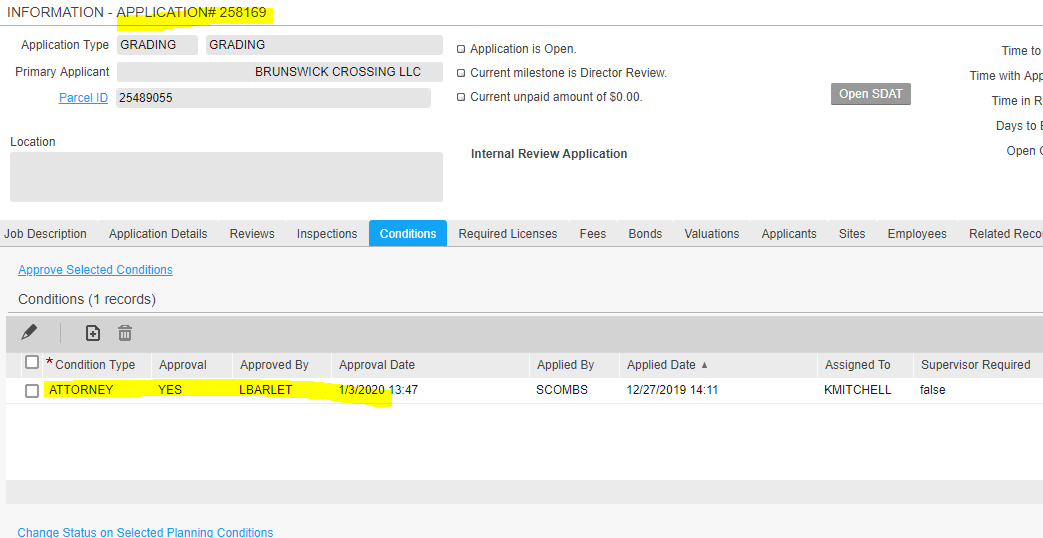Sort by Applied Date column arrow
This screenshot has height=538, width=1043.
point(704,365)
